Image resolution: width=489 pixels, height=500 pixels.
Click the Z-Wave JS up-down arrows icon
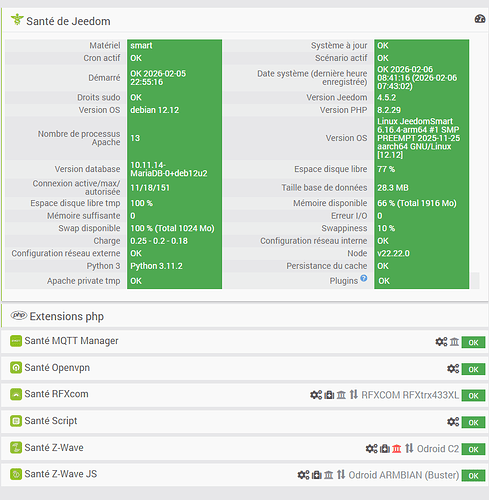point(341,474)
